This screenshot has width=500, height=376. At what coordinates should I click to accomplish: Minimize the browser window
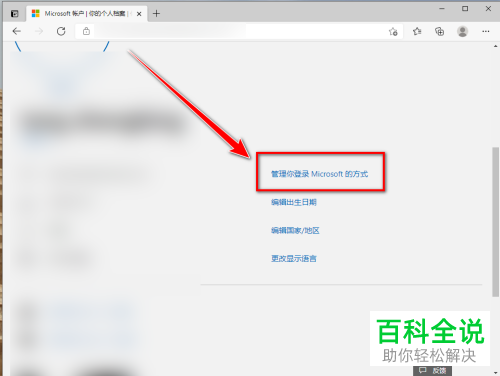pos(442,9)
